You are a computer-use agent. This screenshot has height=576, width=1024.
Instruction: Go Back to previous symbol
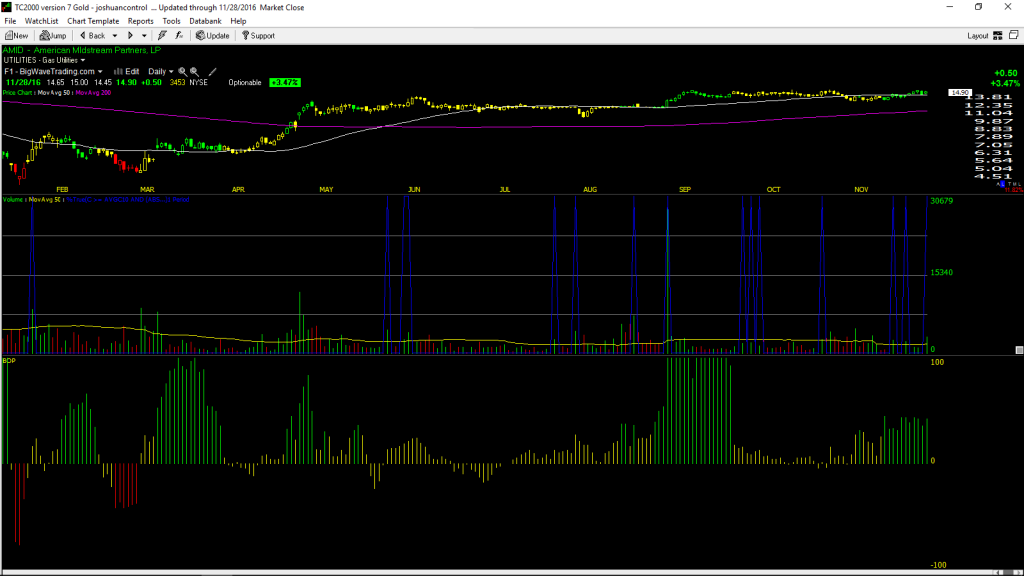[x=92, y=36]
